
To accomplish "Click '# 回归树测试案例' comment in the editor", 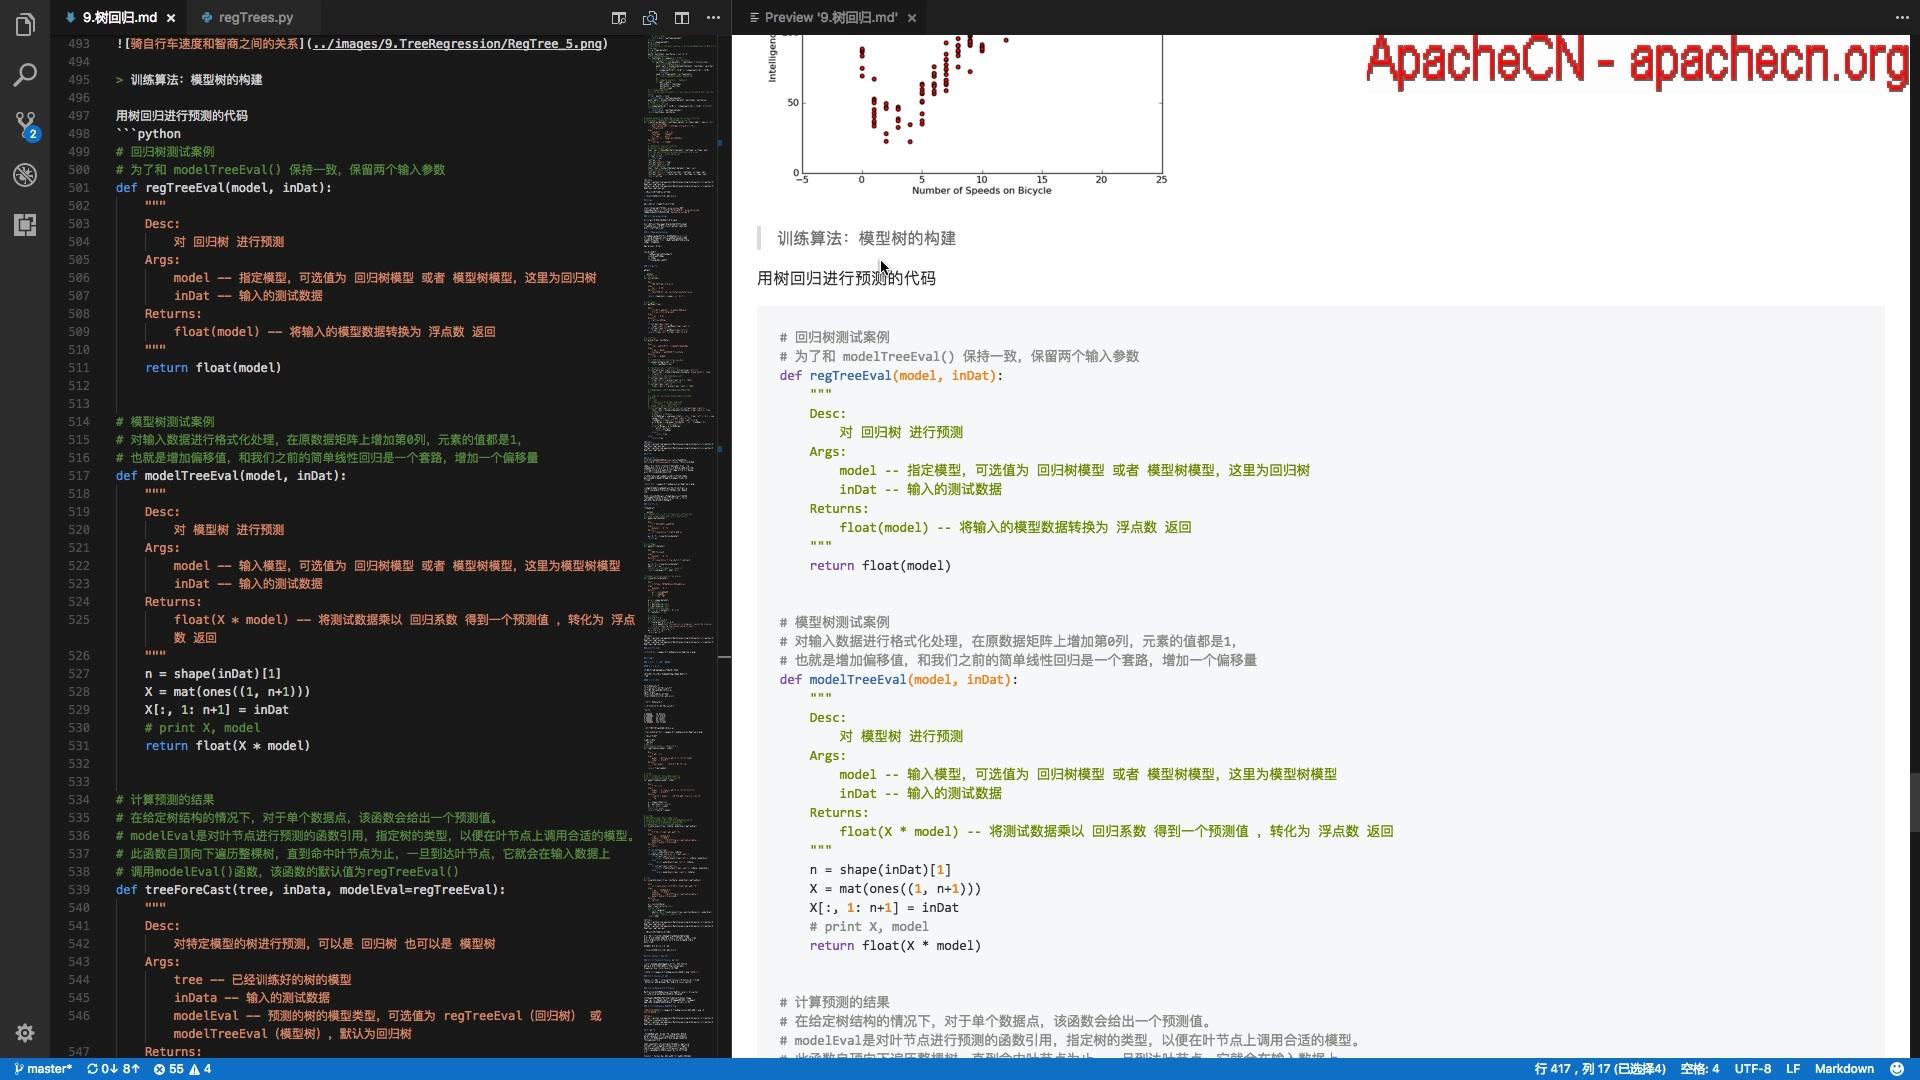I will pos(165,152).
